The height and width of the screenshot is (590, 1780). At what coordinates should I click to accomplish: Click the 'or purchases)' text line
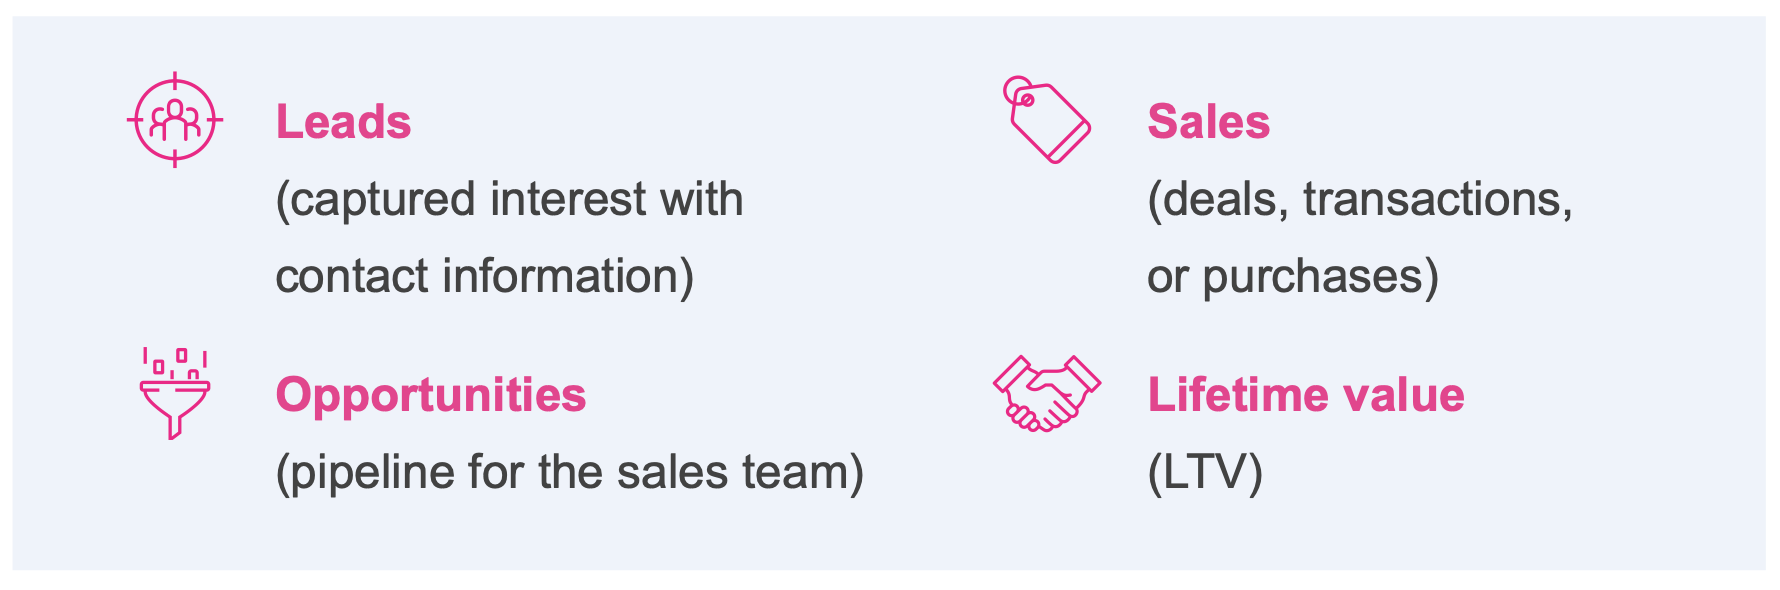[1293, 277]
